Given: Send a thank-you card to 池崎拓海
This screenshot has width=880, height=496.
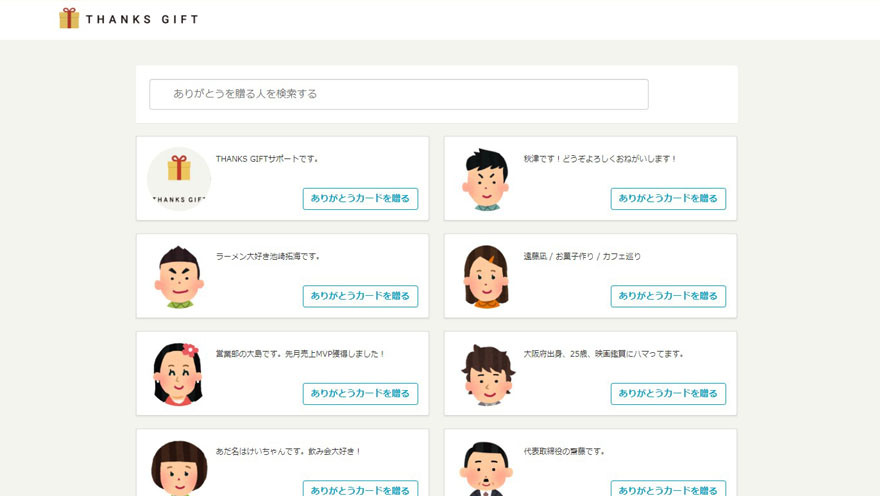Looking at the screenshot, I should click(360, 296).
